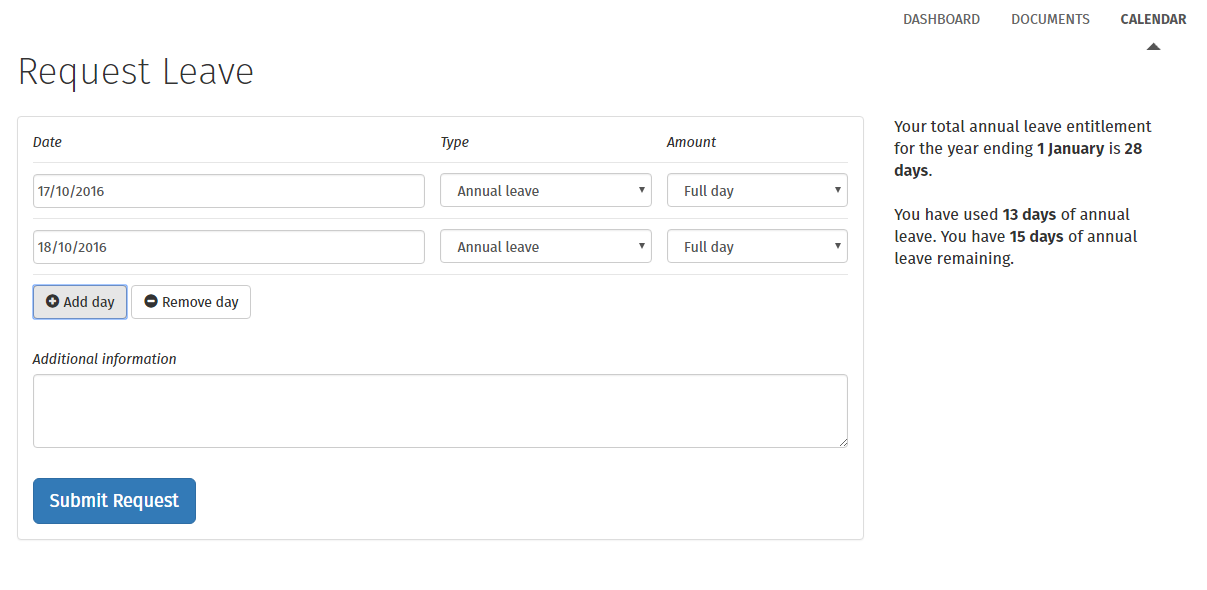
Task: Click the Request Leave page heading
Action: tap(136, 72)
